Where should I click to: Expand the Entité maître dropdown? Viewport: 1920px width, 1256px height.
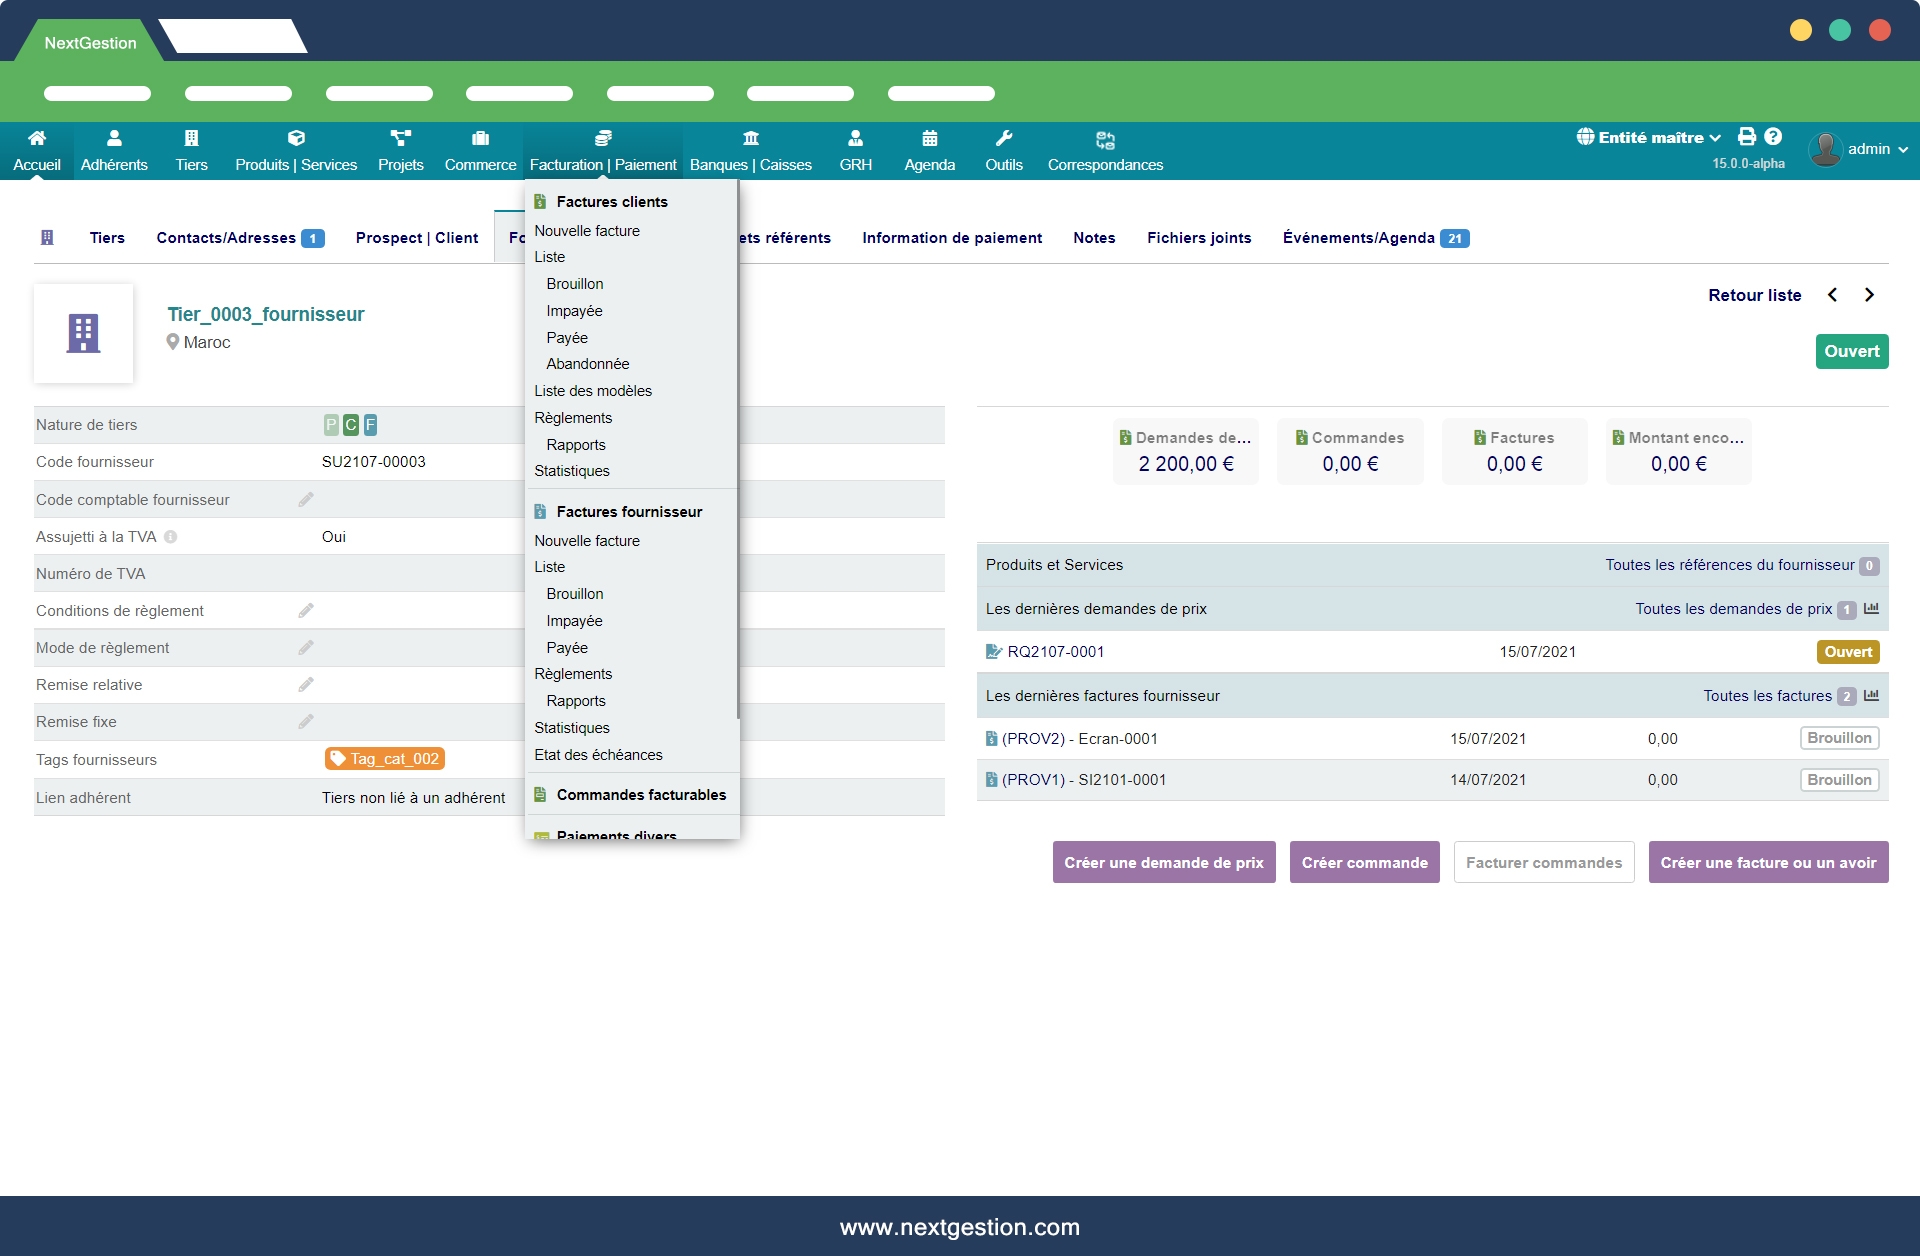[1650, 138]
